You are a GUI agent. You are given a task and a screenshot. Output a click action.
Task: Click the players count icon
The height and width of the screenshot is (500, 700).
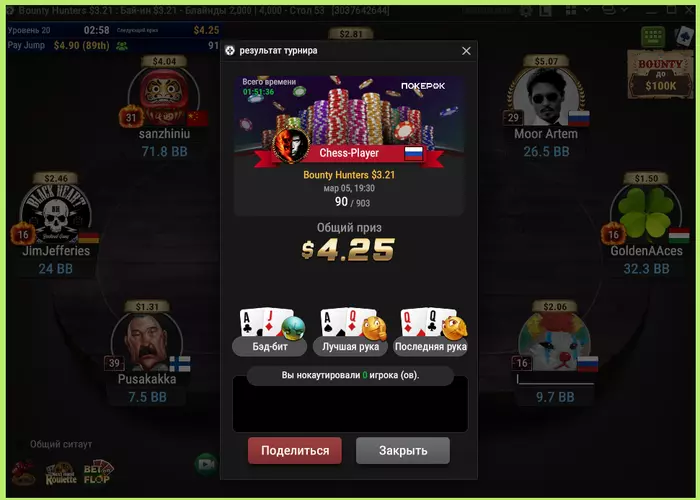(121, 46)
